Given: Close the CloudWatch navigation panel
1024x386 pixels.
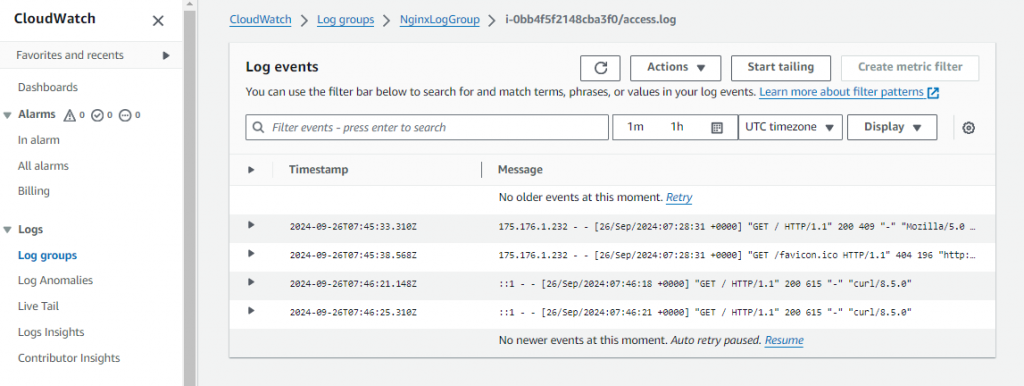Looking at the screenshot, I should click(x=158, y=21).
